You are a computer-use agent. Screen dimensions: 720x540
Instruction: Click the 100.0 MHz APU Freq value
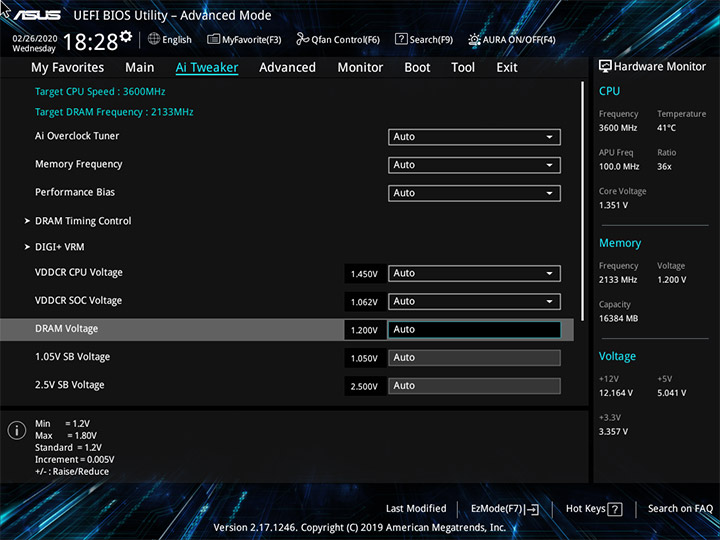coord(619,167)
